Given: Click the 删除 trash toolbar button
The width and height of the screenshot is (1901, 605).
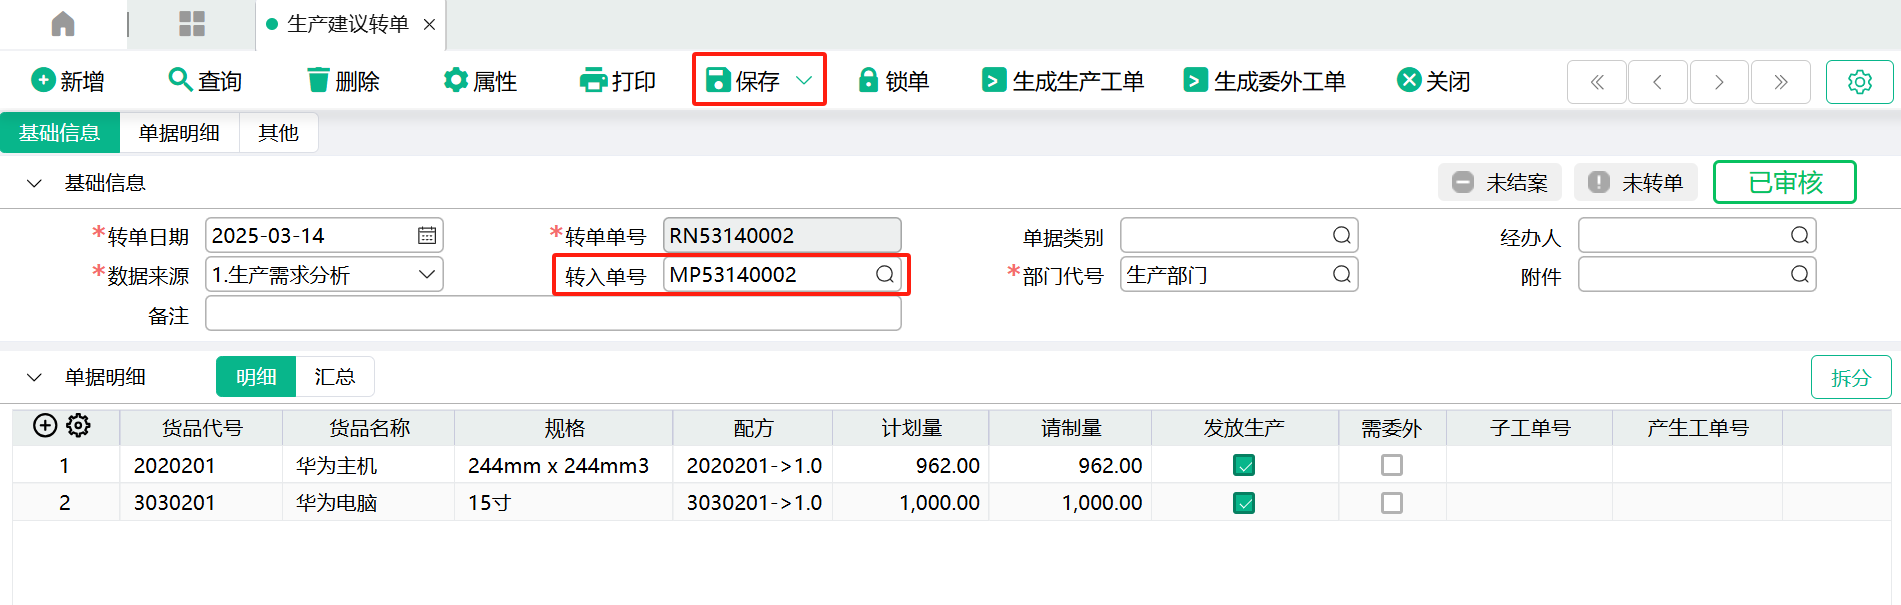Looking at the screenshot, I should (x=343, y=81).
